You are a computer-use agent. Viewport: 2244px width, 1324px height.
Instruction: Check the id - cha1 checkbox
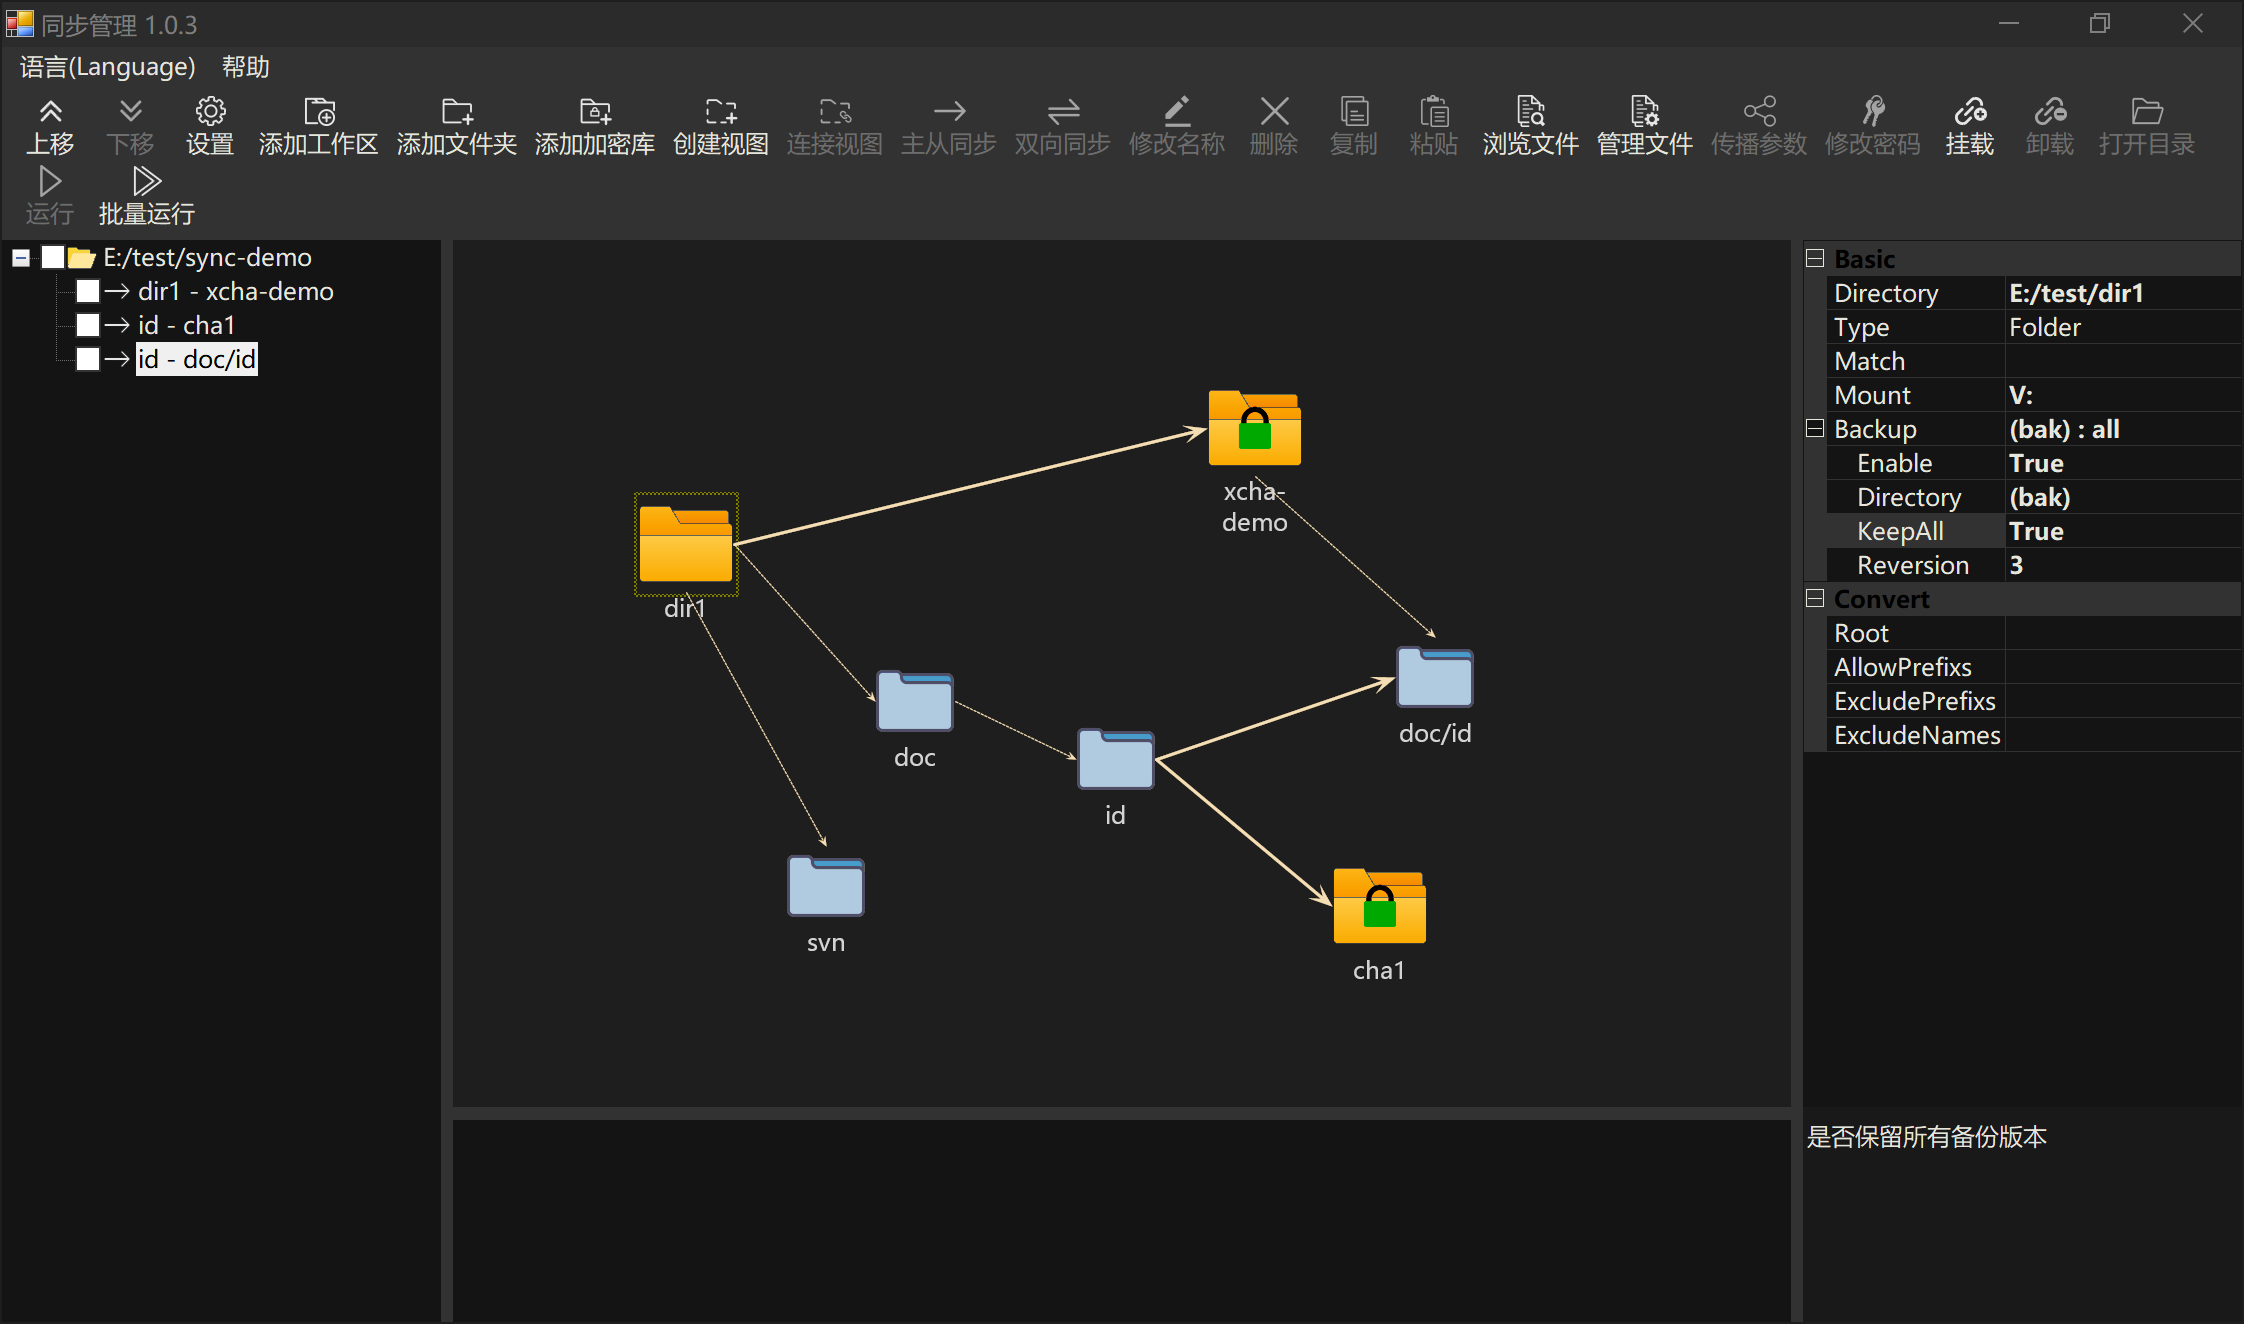[88, 325]
